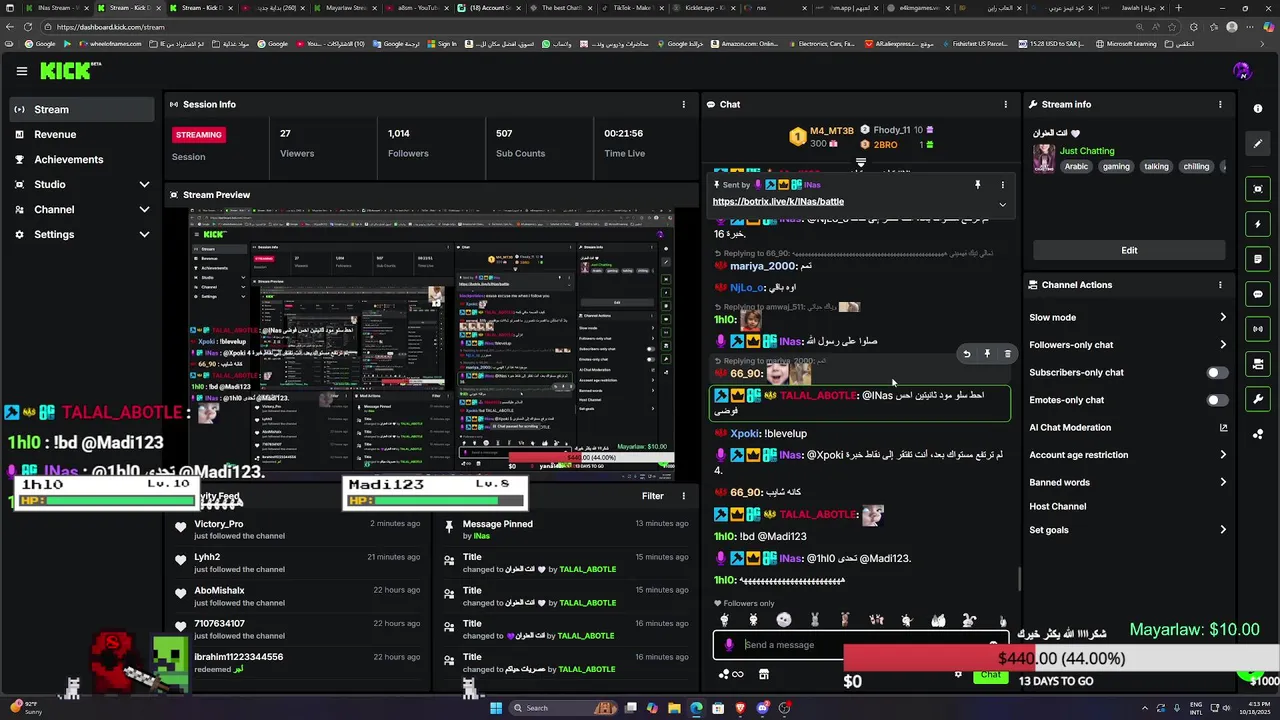Click the notes document icon in right rail

[1258, 259]
